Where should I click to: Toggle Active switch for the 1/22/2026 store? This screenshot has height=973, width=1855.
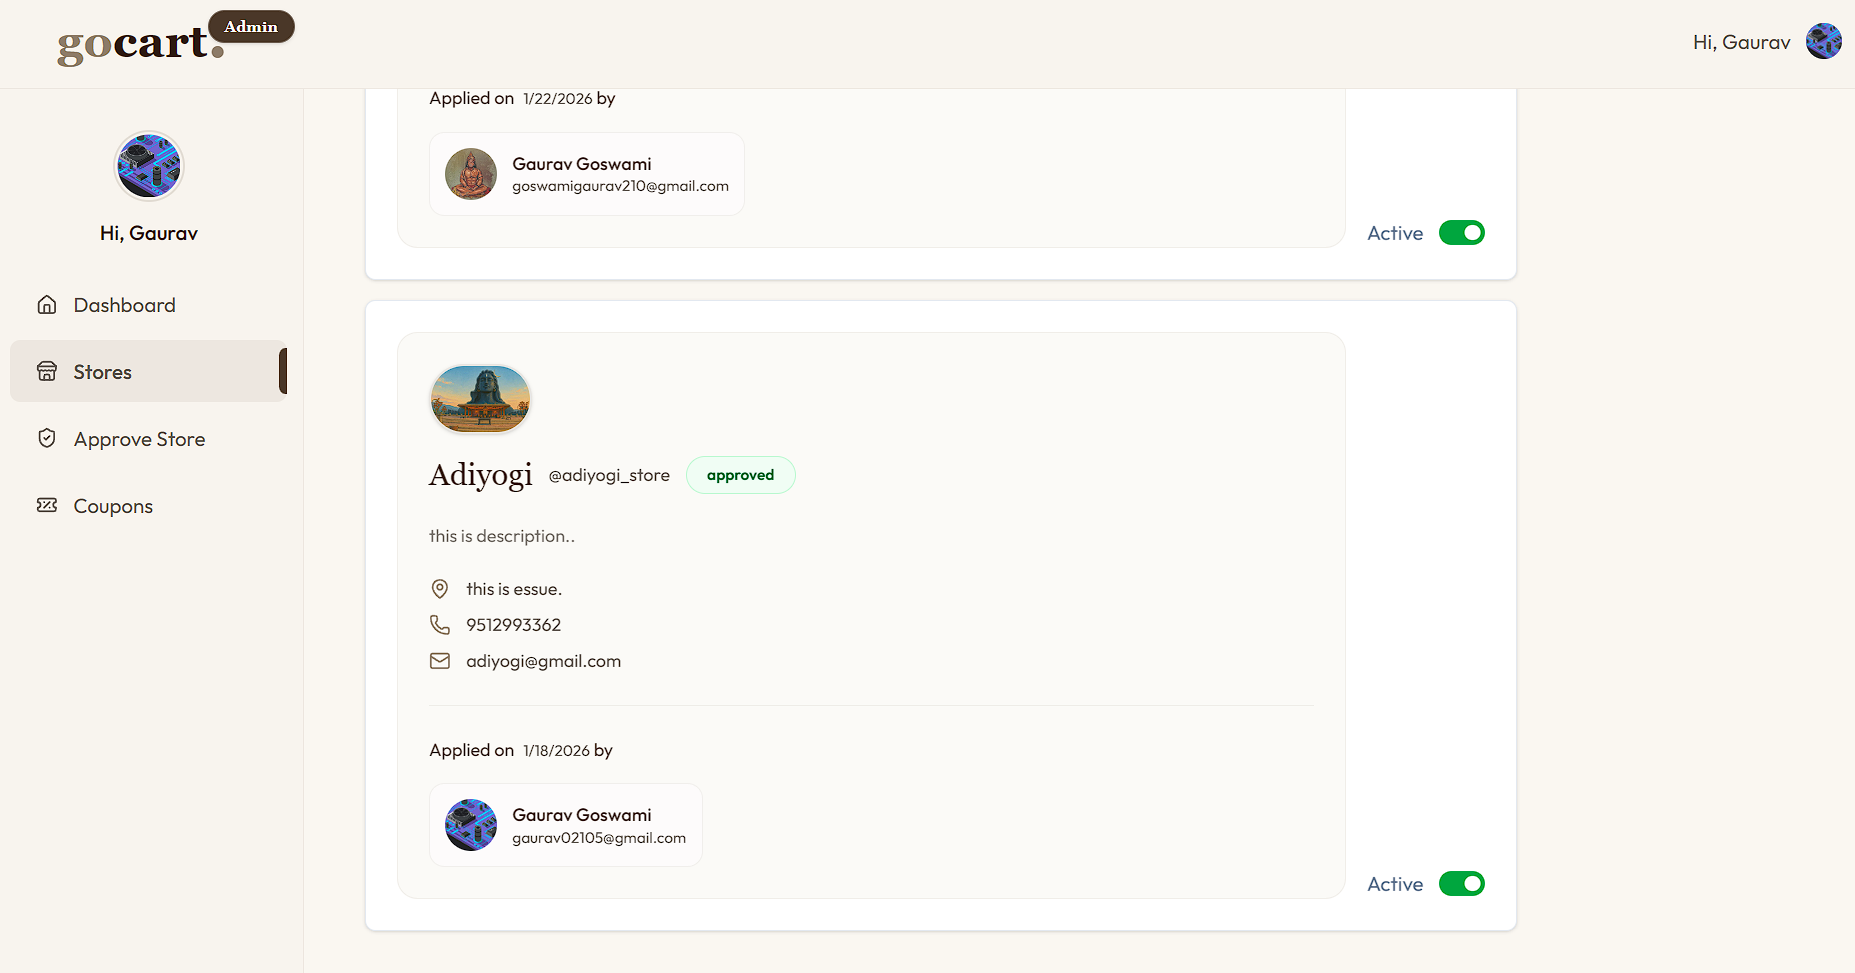click(x=1461, y=233)
